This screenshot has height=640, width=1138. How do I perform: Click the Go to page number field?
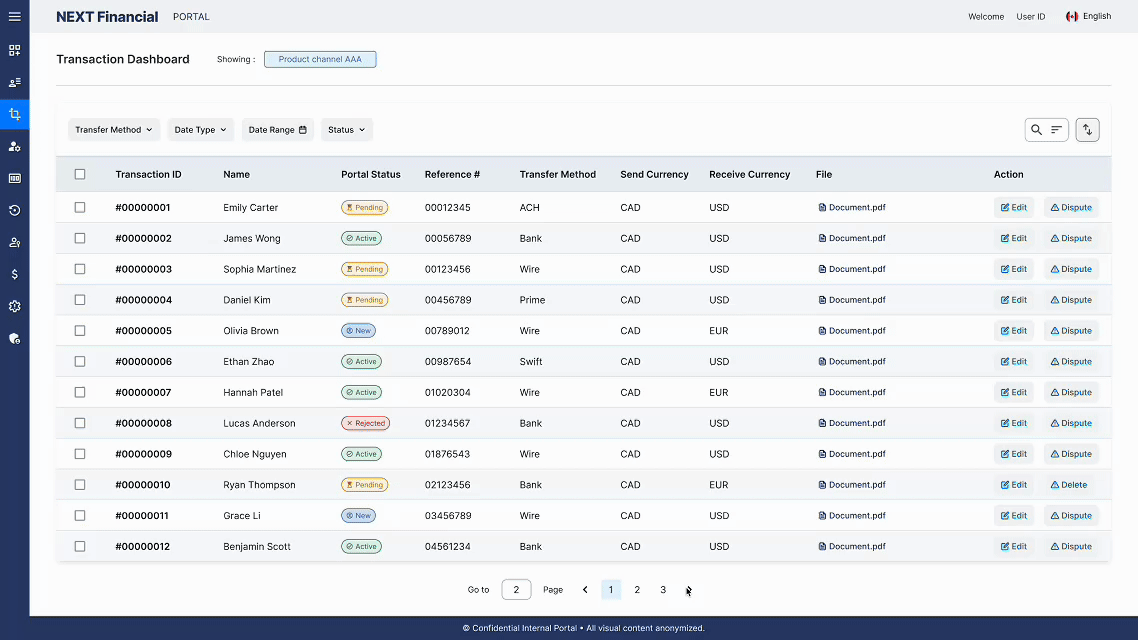(x=516, y=590)
